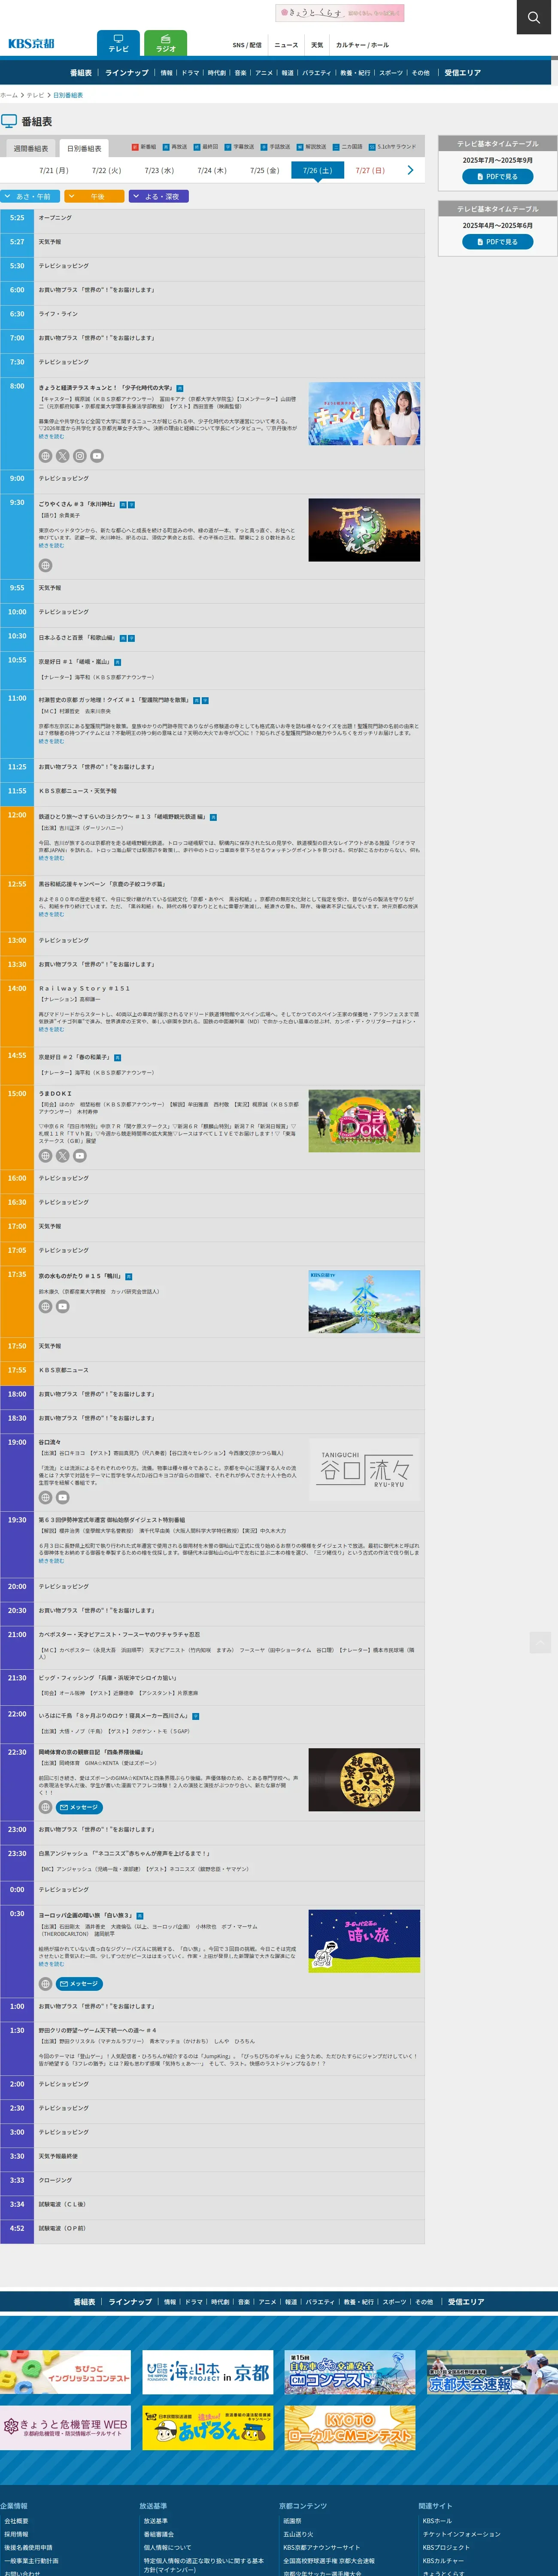
Task: Open YouTube icon for うまDOKI
Action: [x=79, y=1156]
